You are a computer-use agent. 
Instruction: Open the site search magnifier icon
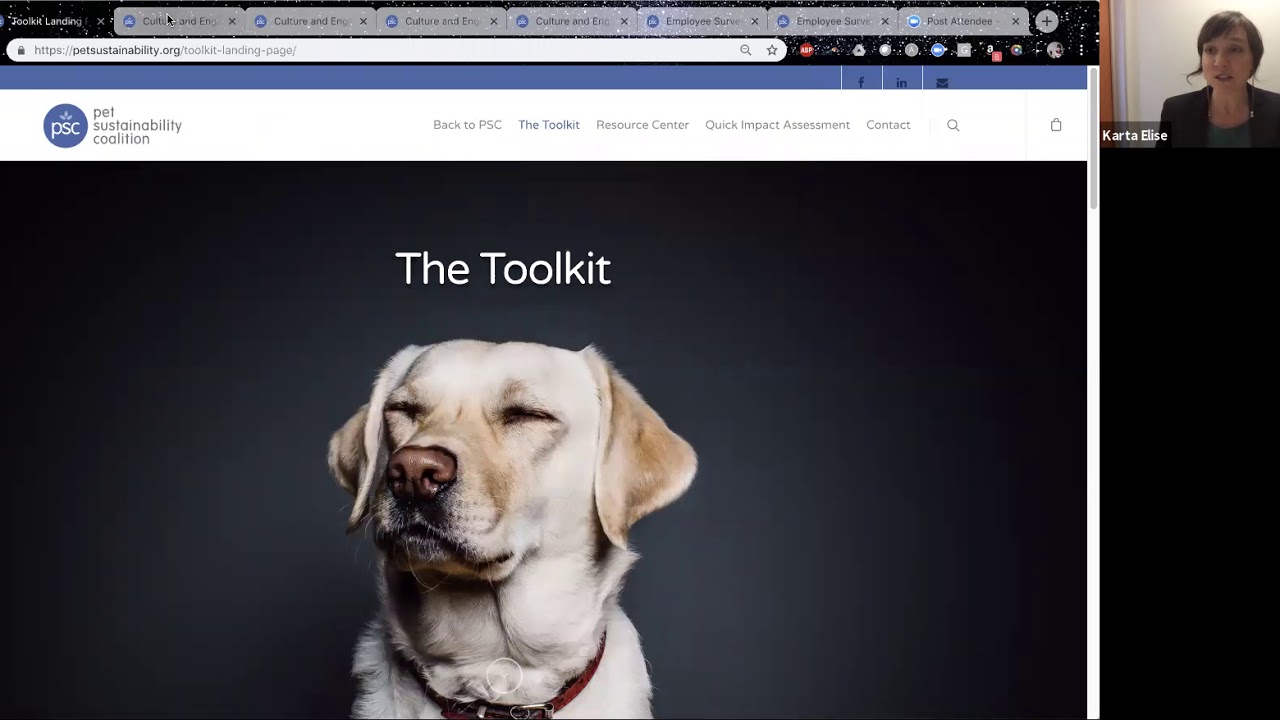point(953,125)
